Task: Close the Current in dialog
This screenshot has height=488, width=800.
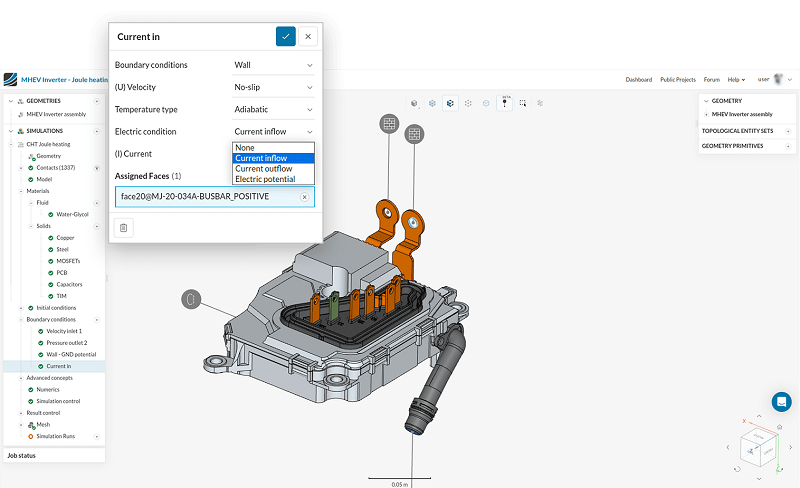Action: pyautogui.click(x=308, y=36)
